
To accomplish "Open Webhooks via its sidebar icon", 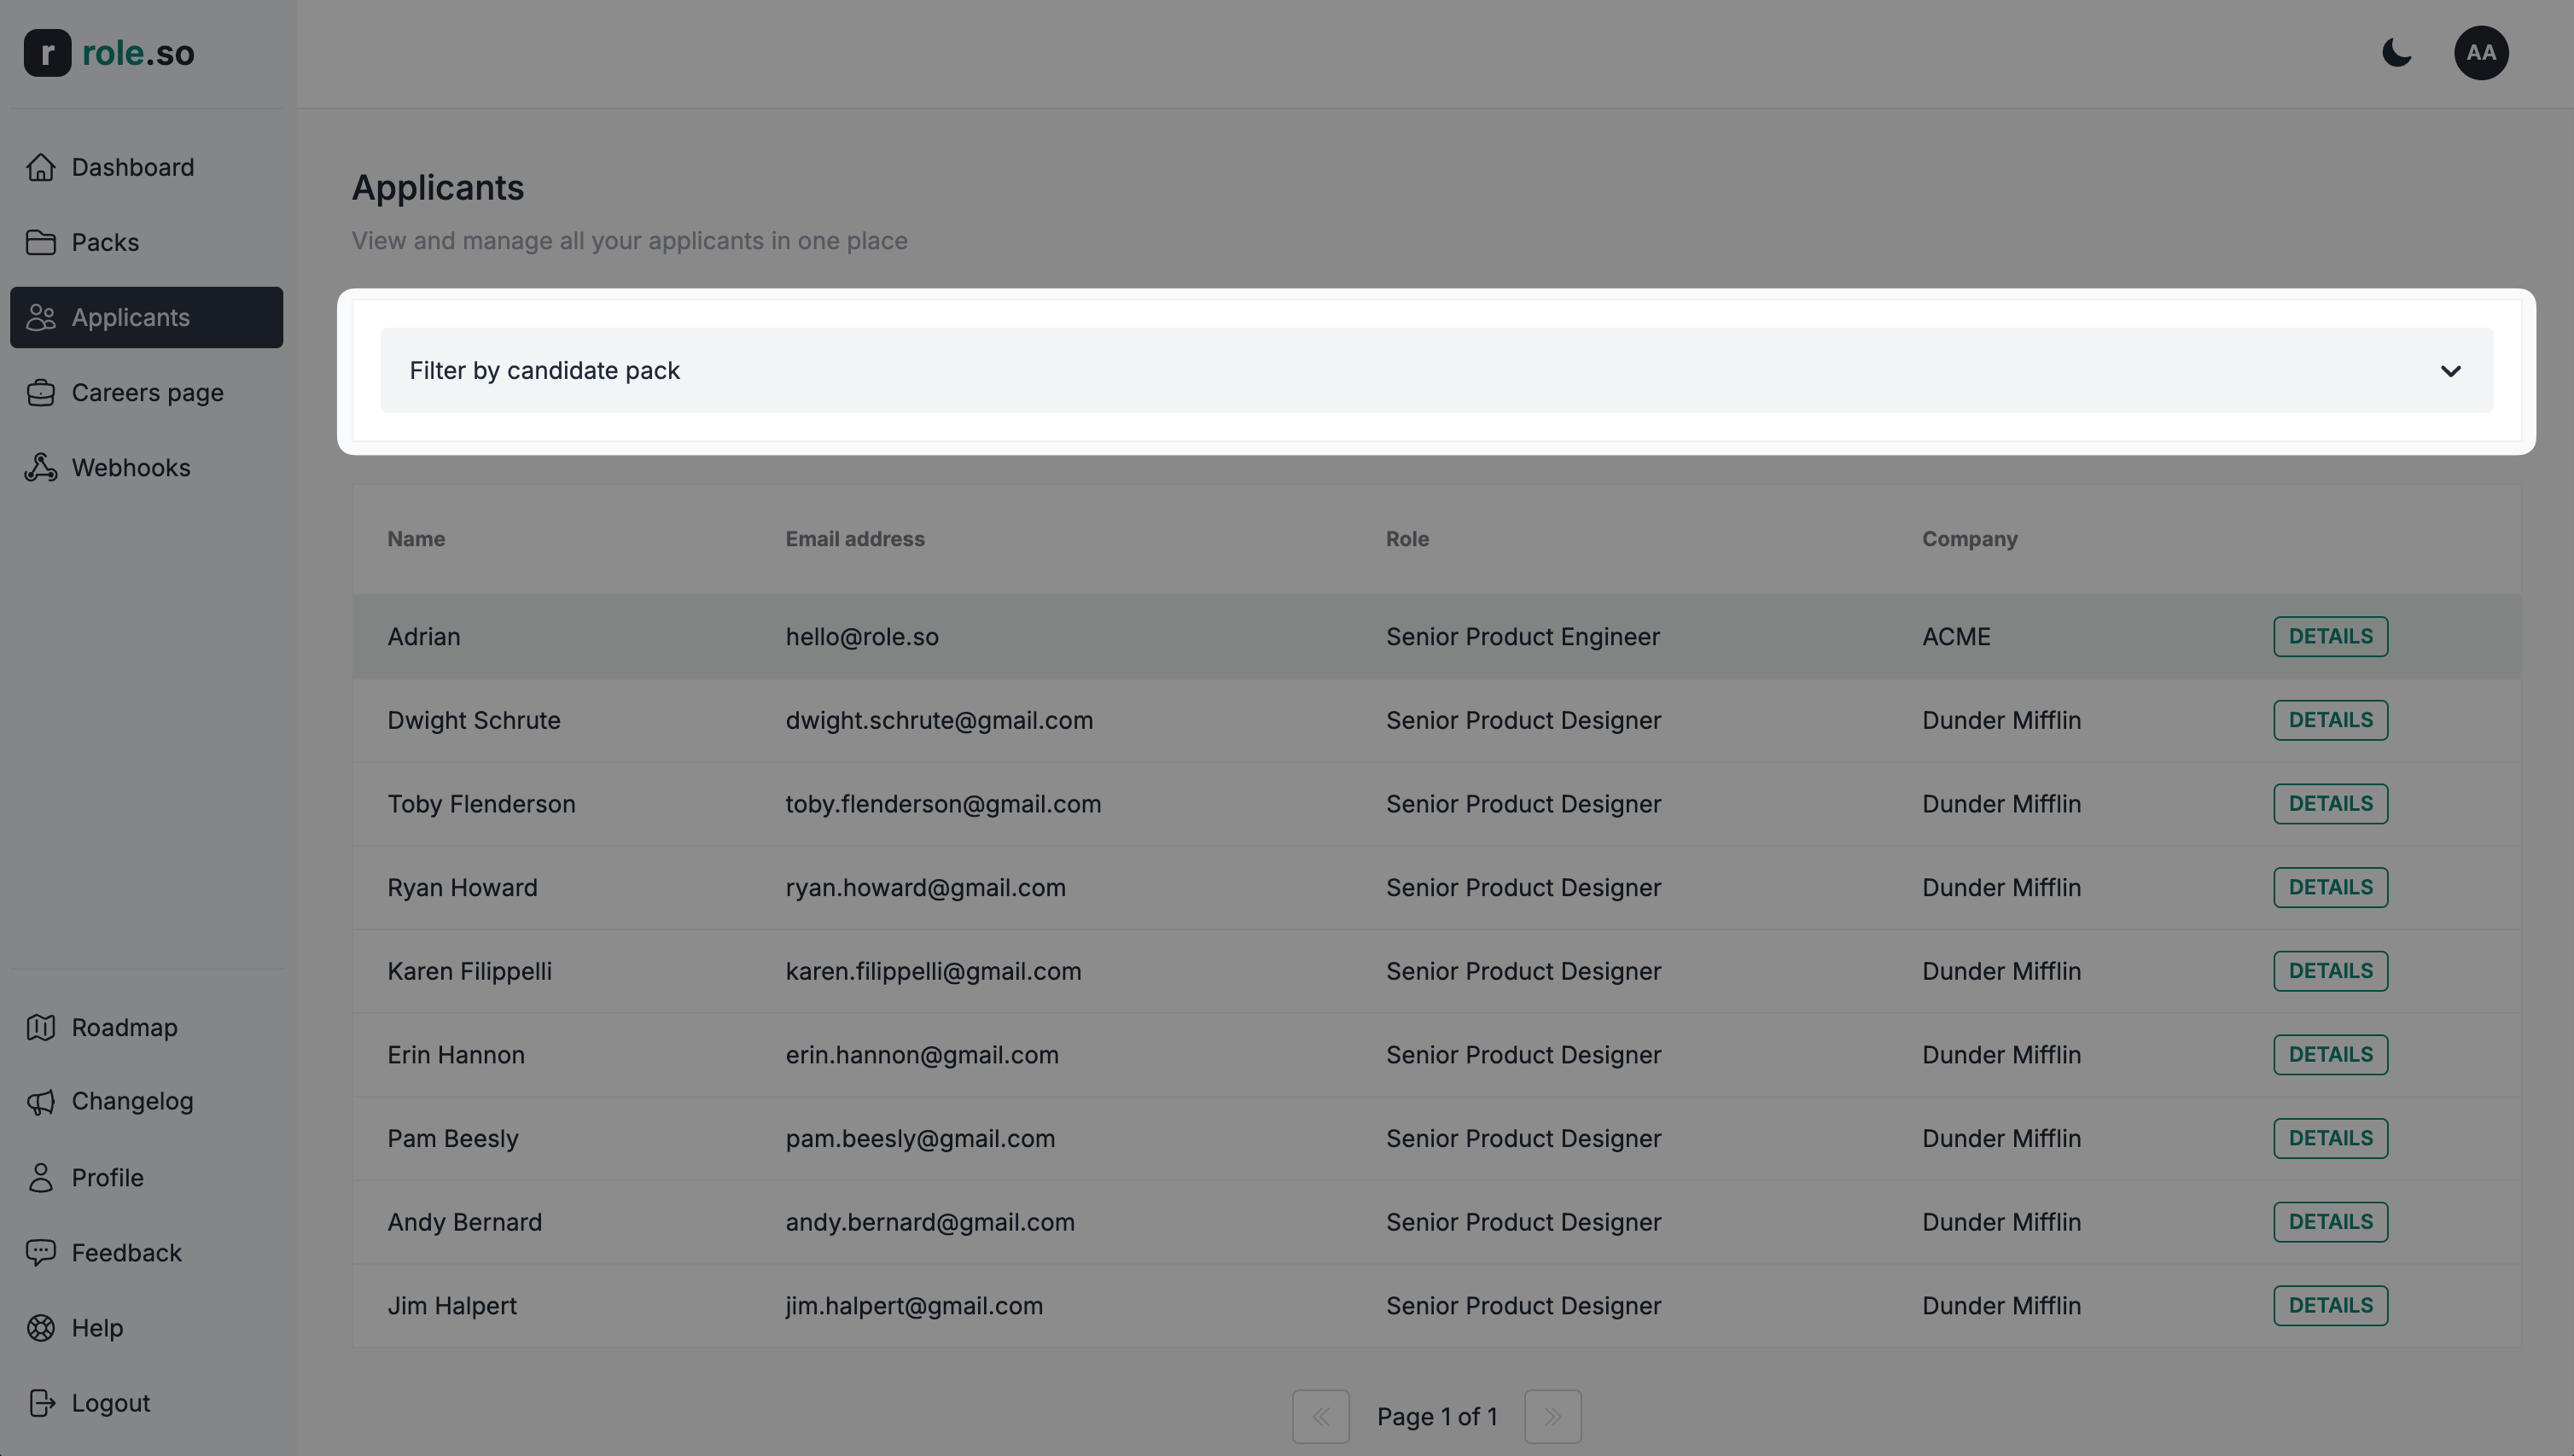I will coord(41,467).
